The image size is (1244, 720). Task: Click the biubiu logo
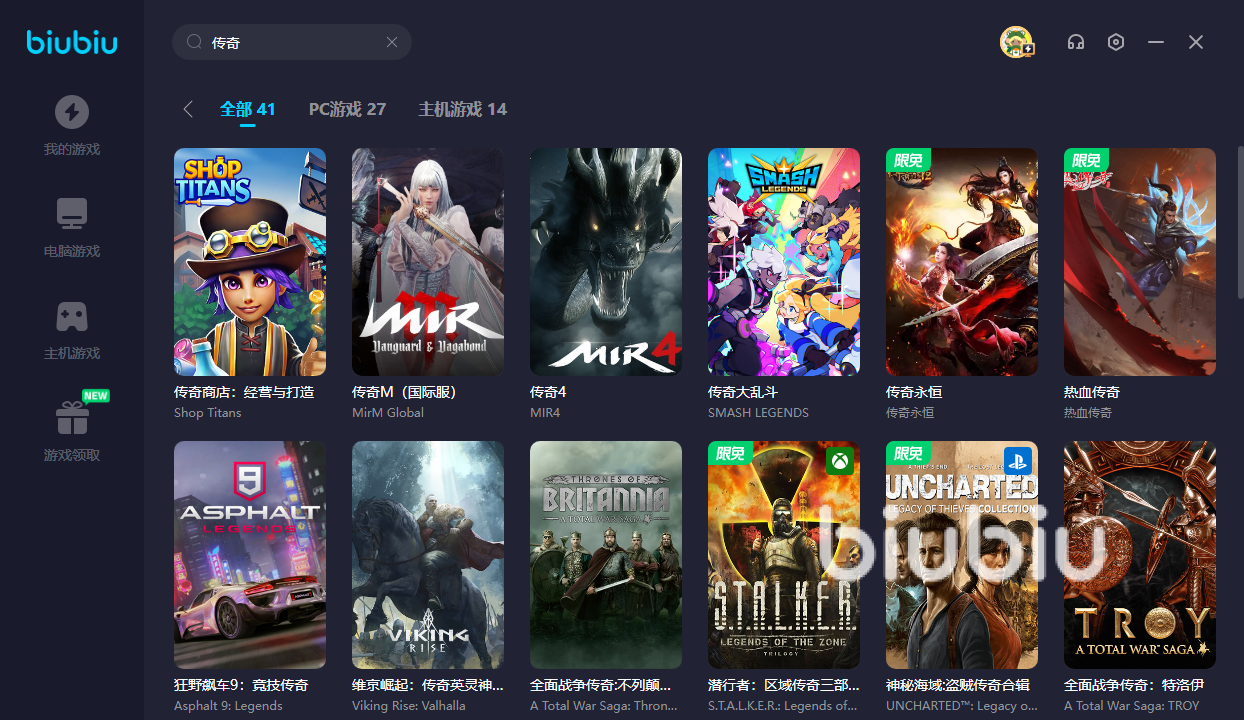point(72,42)
